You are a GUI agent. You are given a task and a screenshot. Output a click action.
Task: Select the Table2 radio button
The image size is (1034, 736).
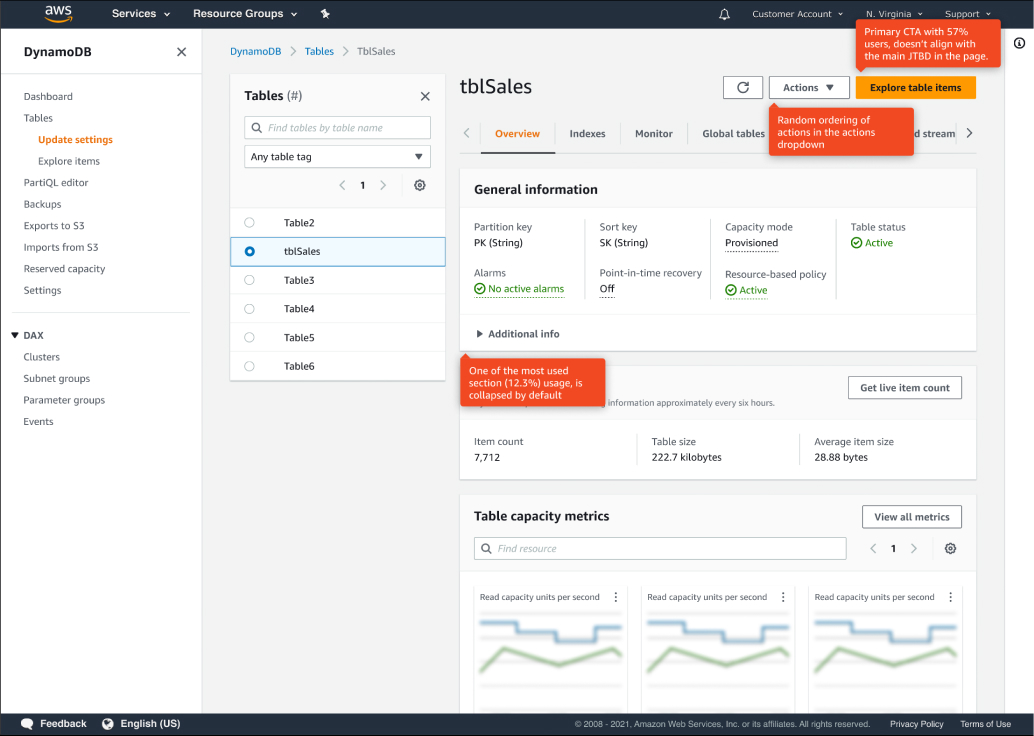pyautogui.click(x=250, y=223)
